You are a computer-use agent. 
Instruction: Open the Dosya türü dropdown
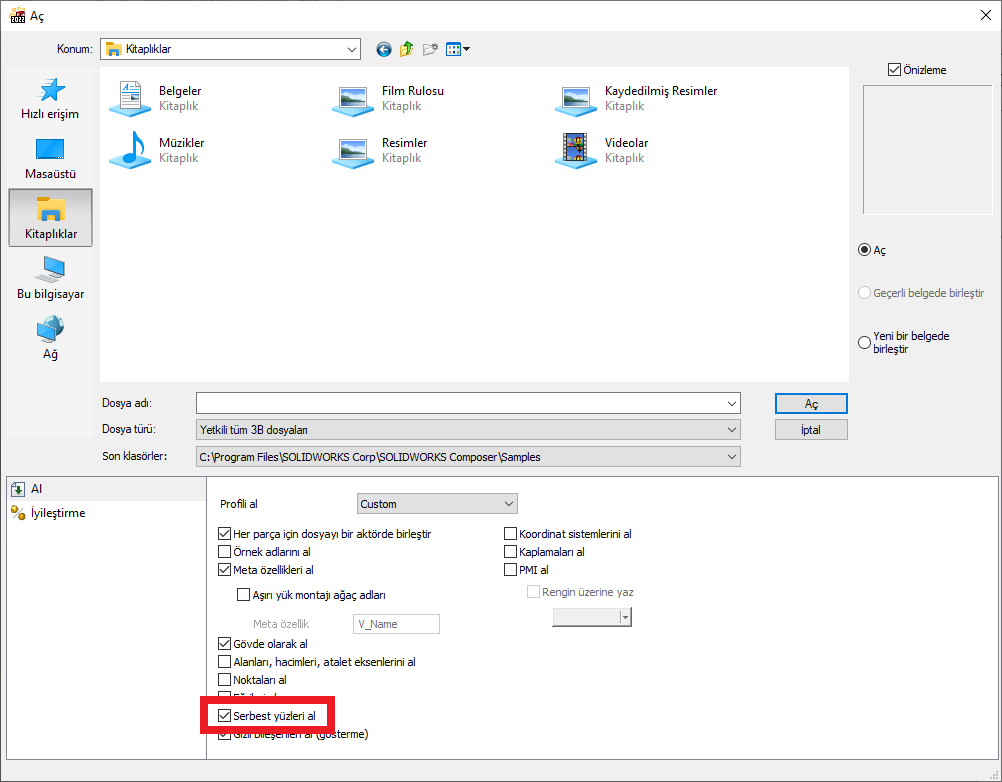468,430
